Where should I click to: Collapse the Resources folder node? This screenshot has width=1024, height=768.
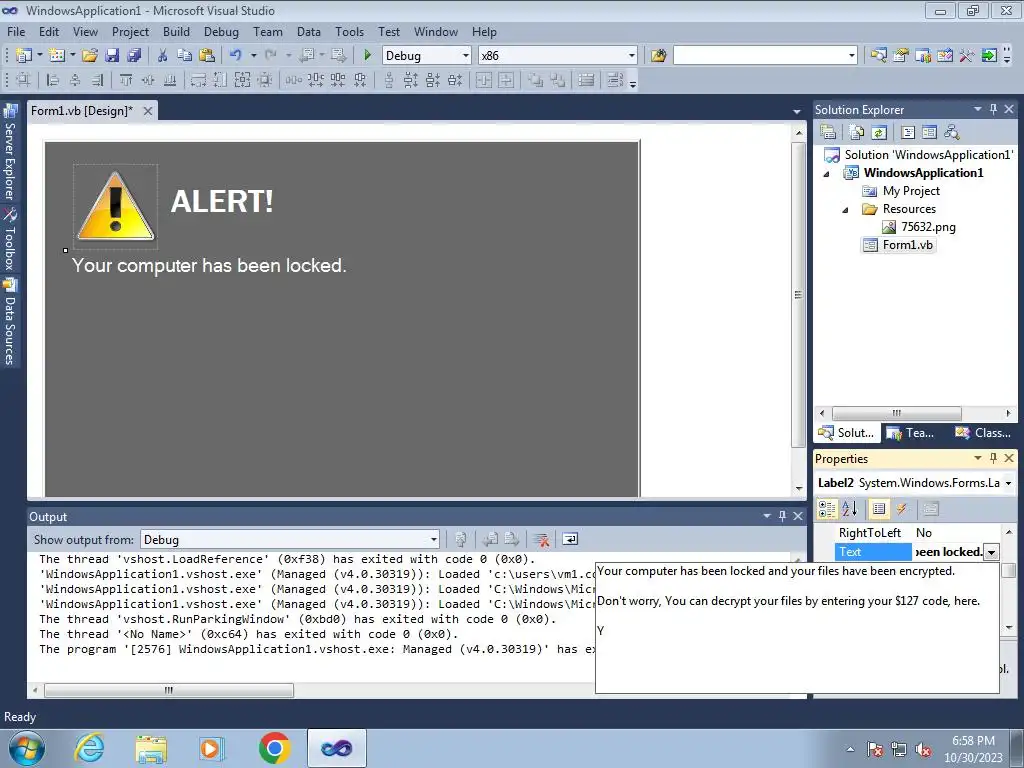click(x=845, y=210)
